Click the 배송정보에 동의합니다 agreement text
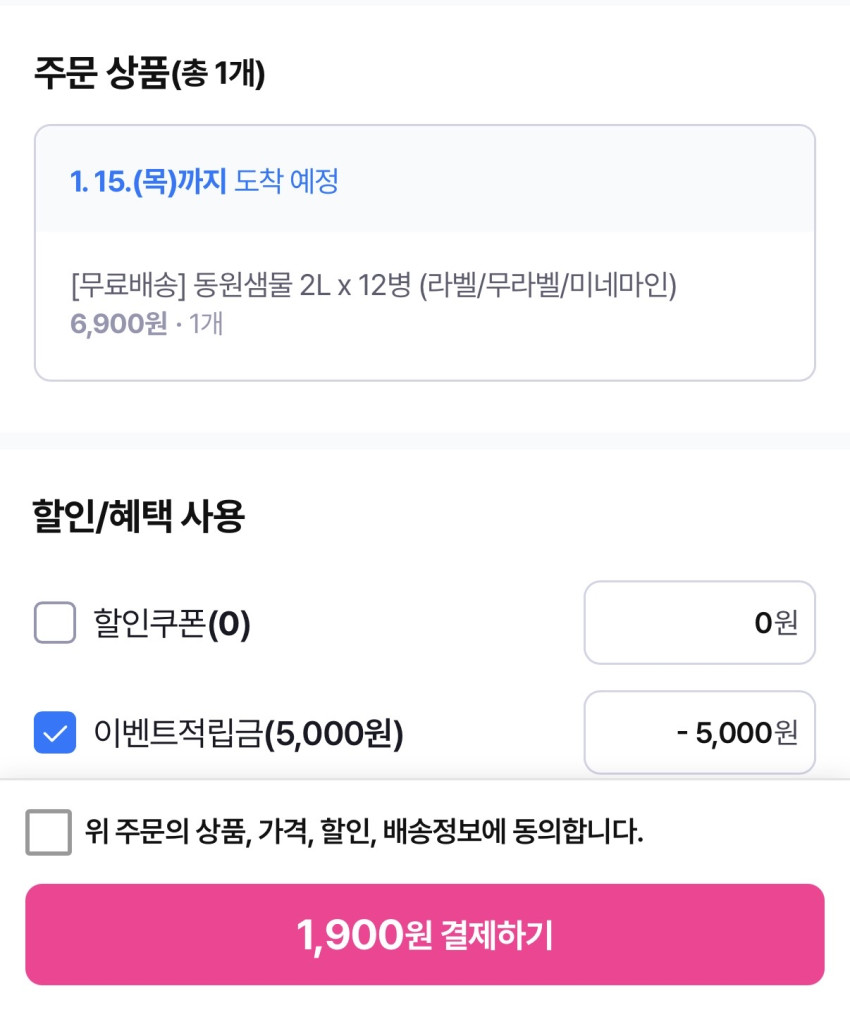850x1024 pixels. 364,832
